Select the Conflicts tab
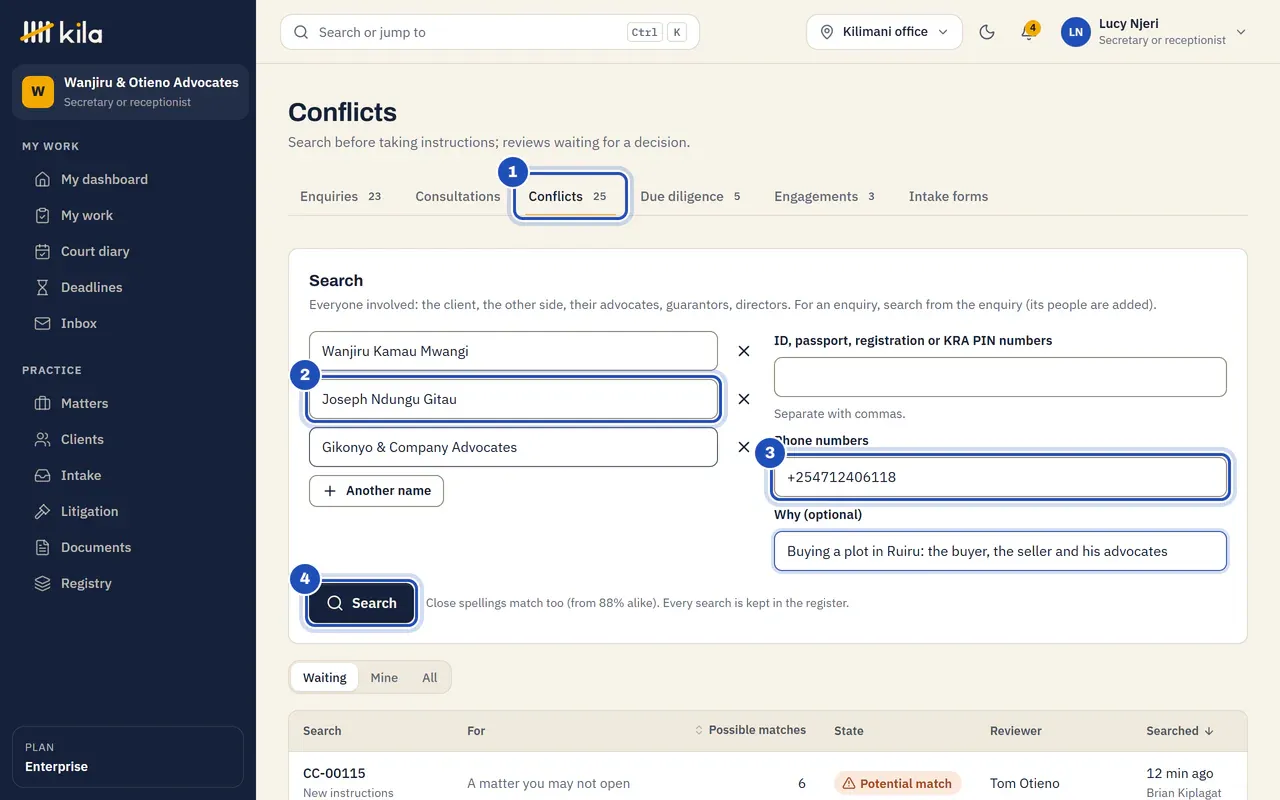1280x800 pixels. coord(569,197)
